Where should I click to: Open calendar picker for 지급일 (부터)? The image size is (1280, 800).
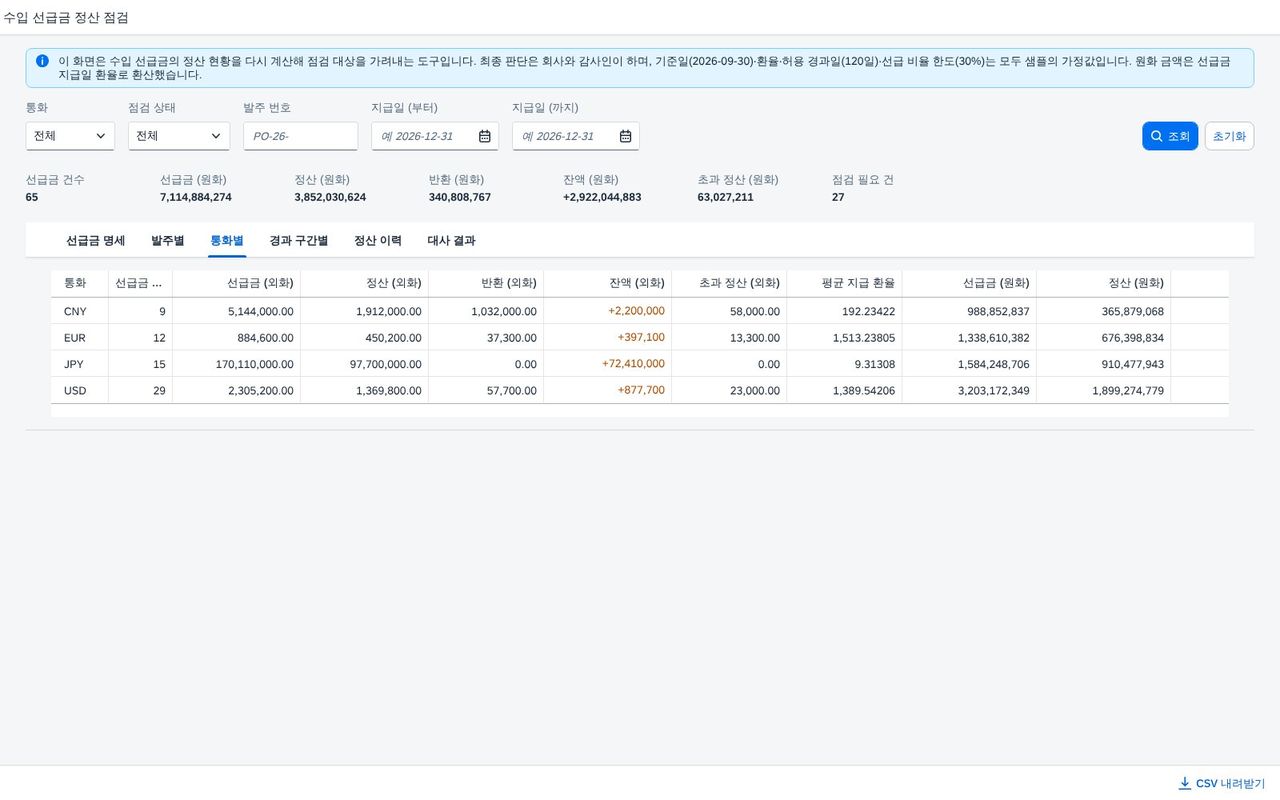coord(484,136)
